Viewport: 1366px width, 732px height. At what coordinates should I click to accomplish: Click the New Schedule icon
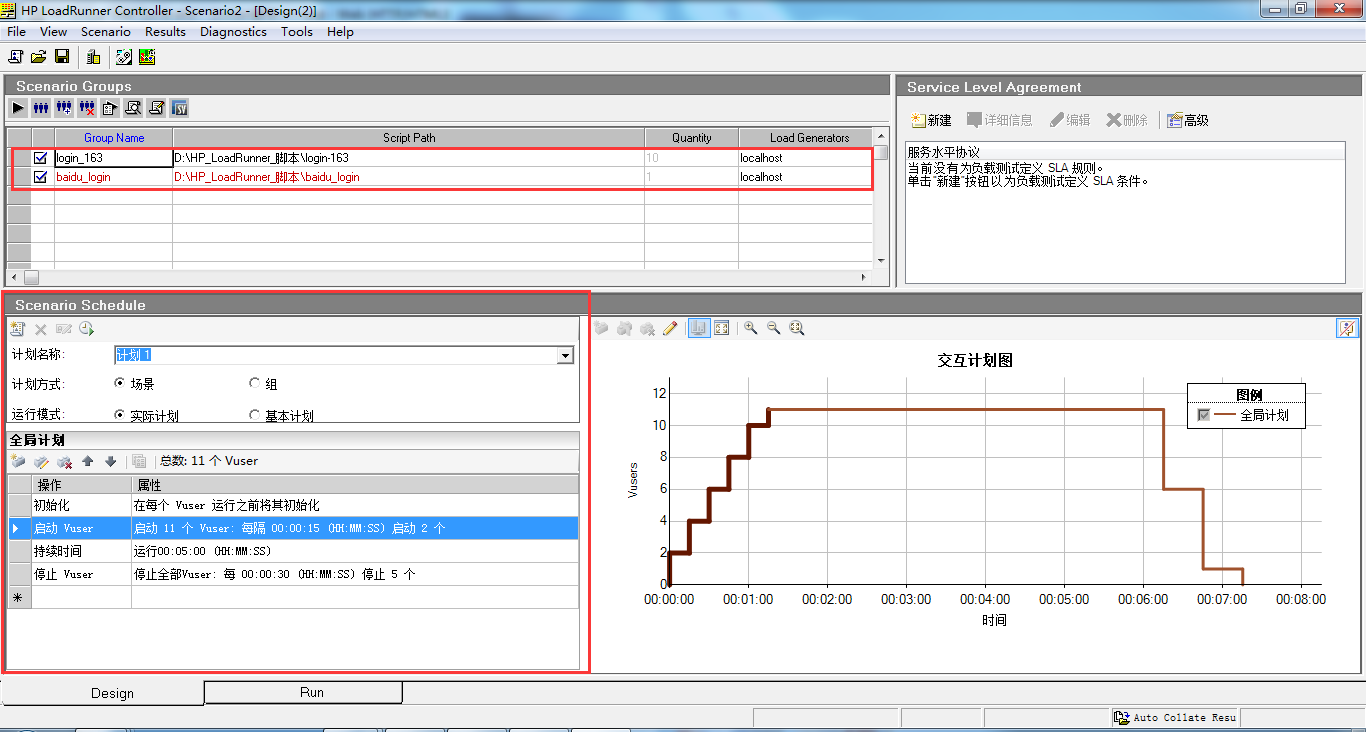(18, 329)
